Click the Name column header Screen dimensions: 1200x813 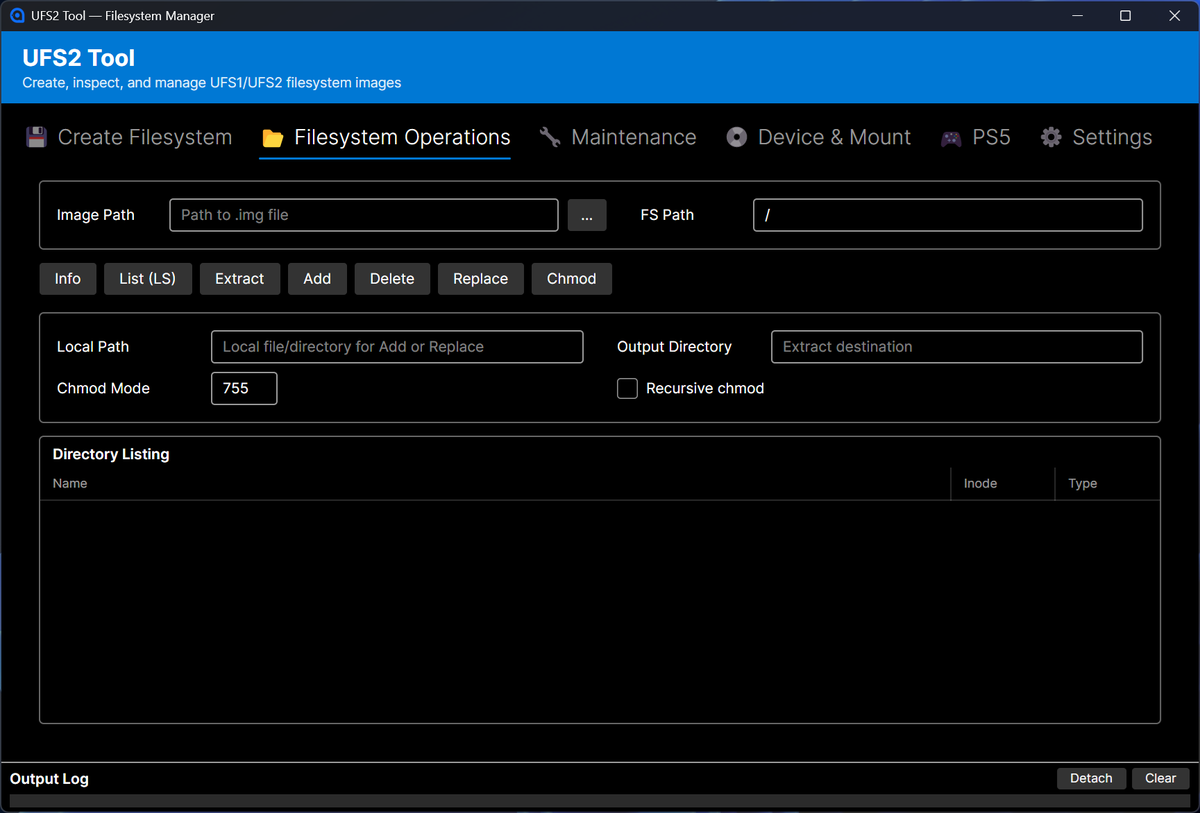point(495,483)
